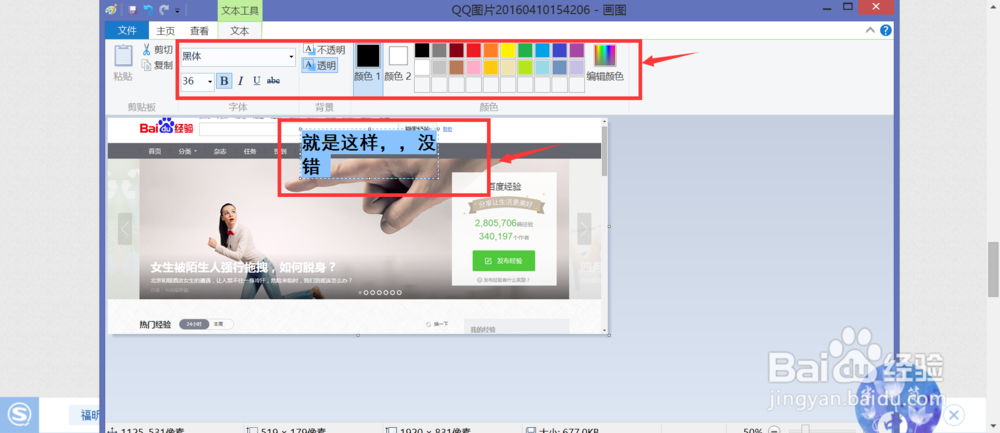Screen dimensions: 1000x433
Task: Click the Sogou S icon at bottom left
Action: coord(18,415)
